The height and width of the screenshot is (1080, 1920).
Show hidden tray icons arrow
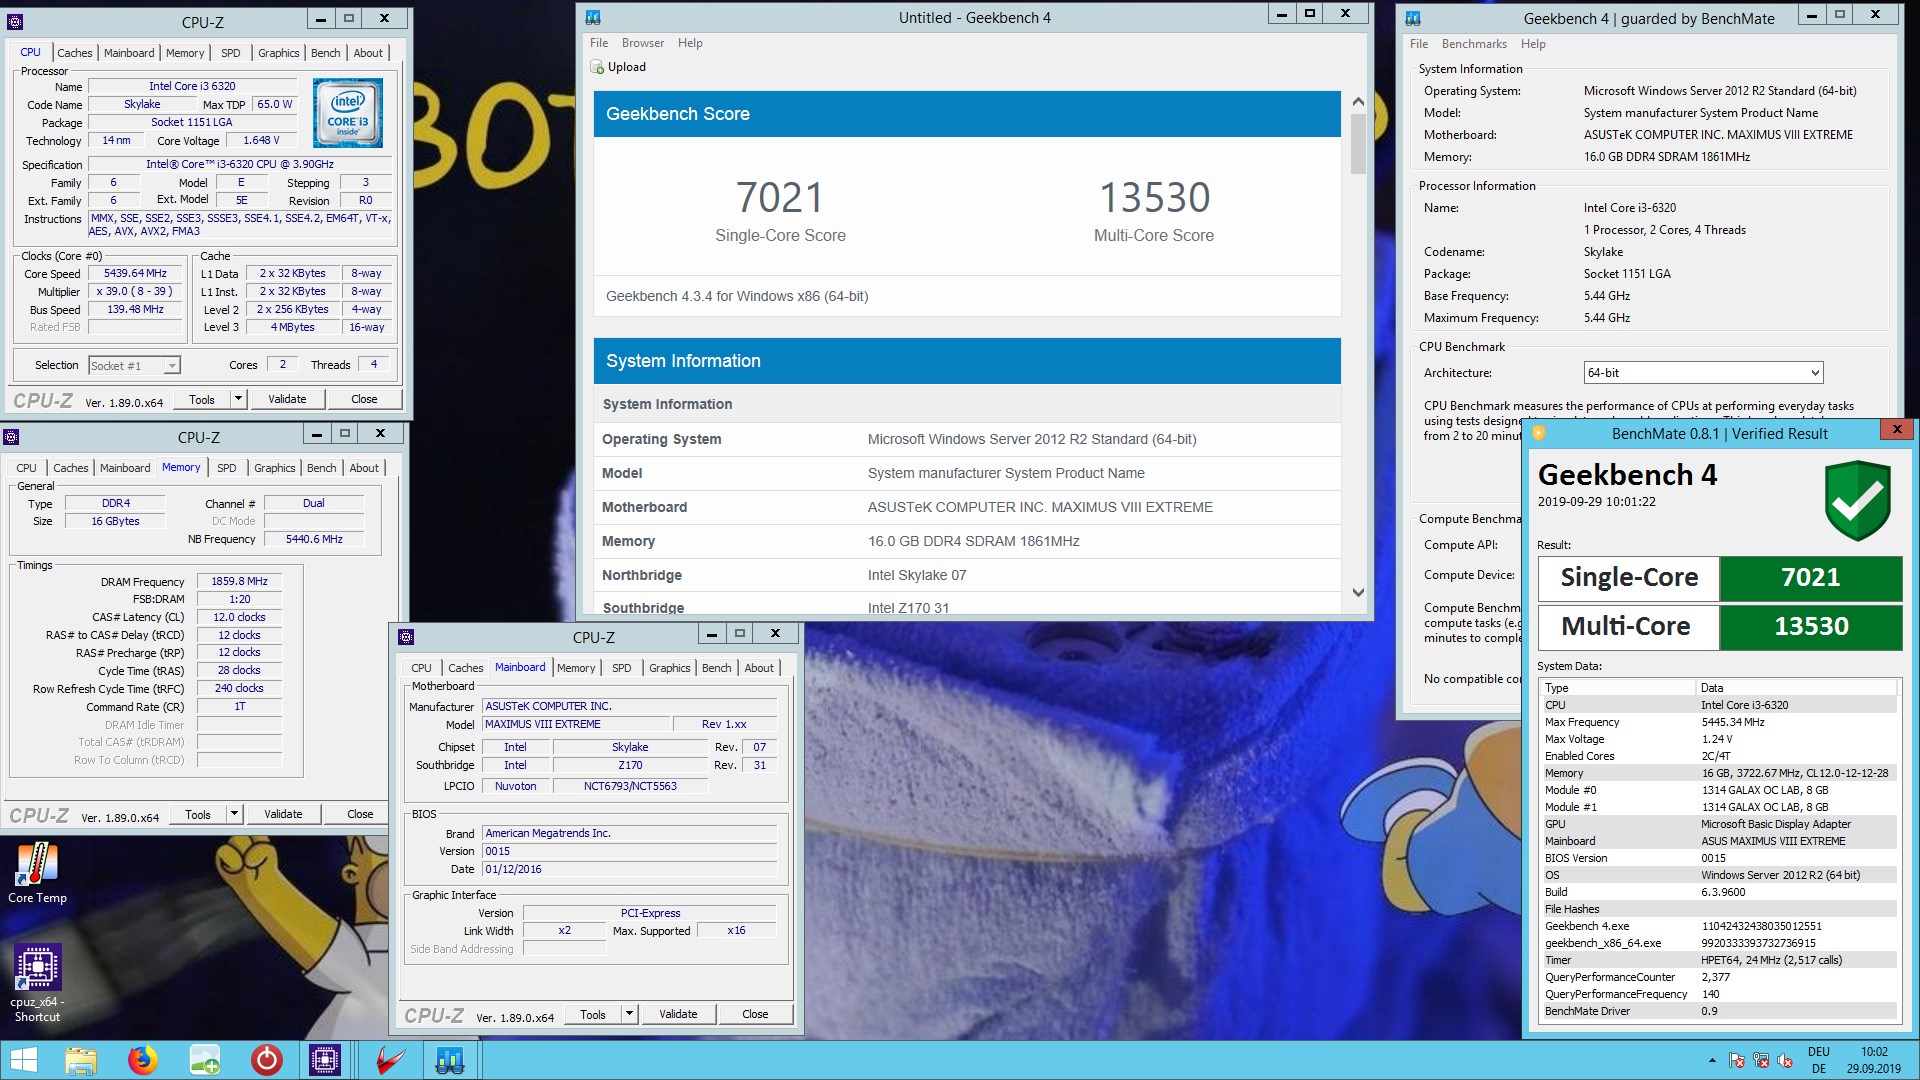click(x=1712, y=1060)
